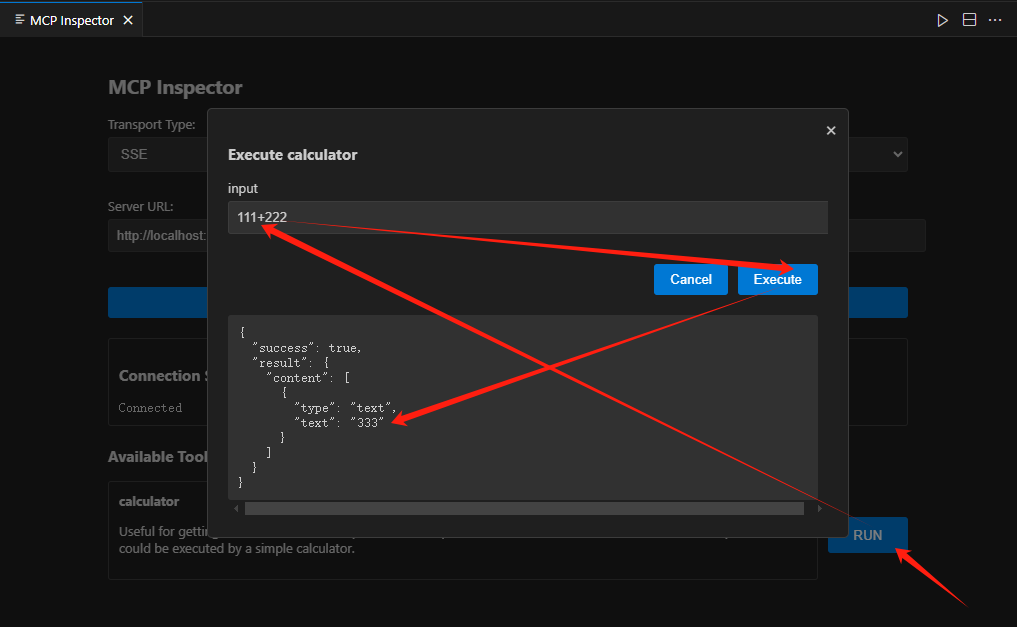1017x627 pixels.
Task: Click the "text": "333" result line
Action: coord(339,423)
